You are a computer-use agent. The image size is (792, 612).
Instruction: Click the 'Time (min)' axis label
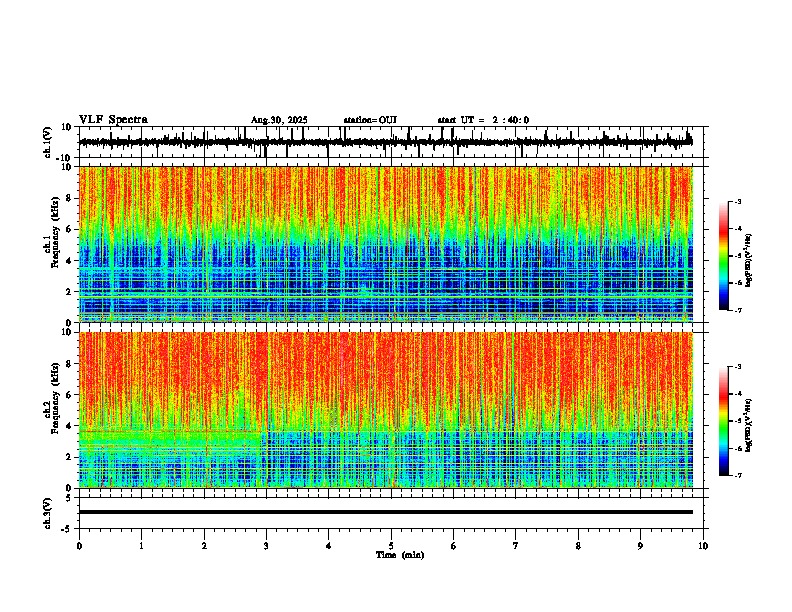[x=400, y=554]
